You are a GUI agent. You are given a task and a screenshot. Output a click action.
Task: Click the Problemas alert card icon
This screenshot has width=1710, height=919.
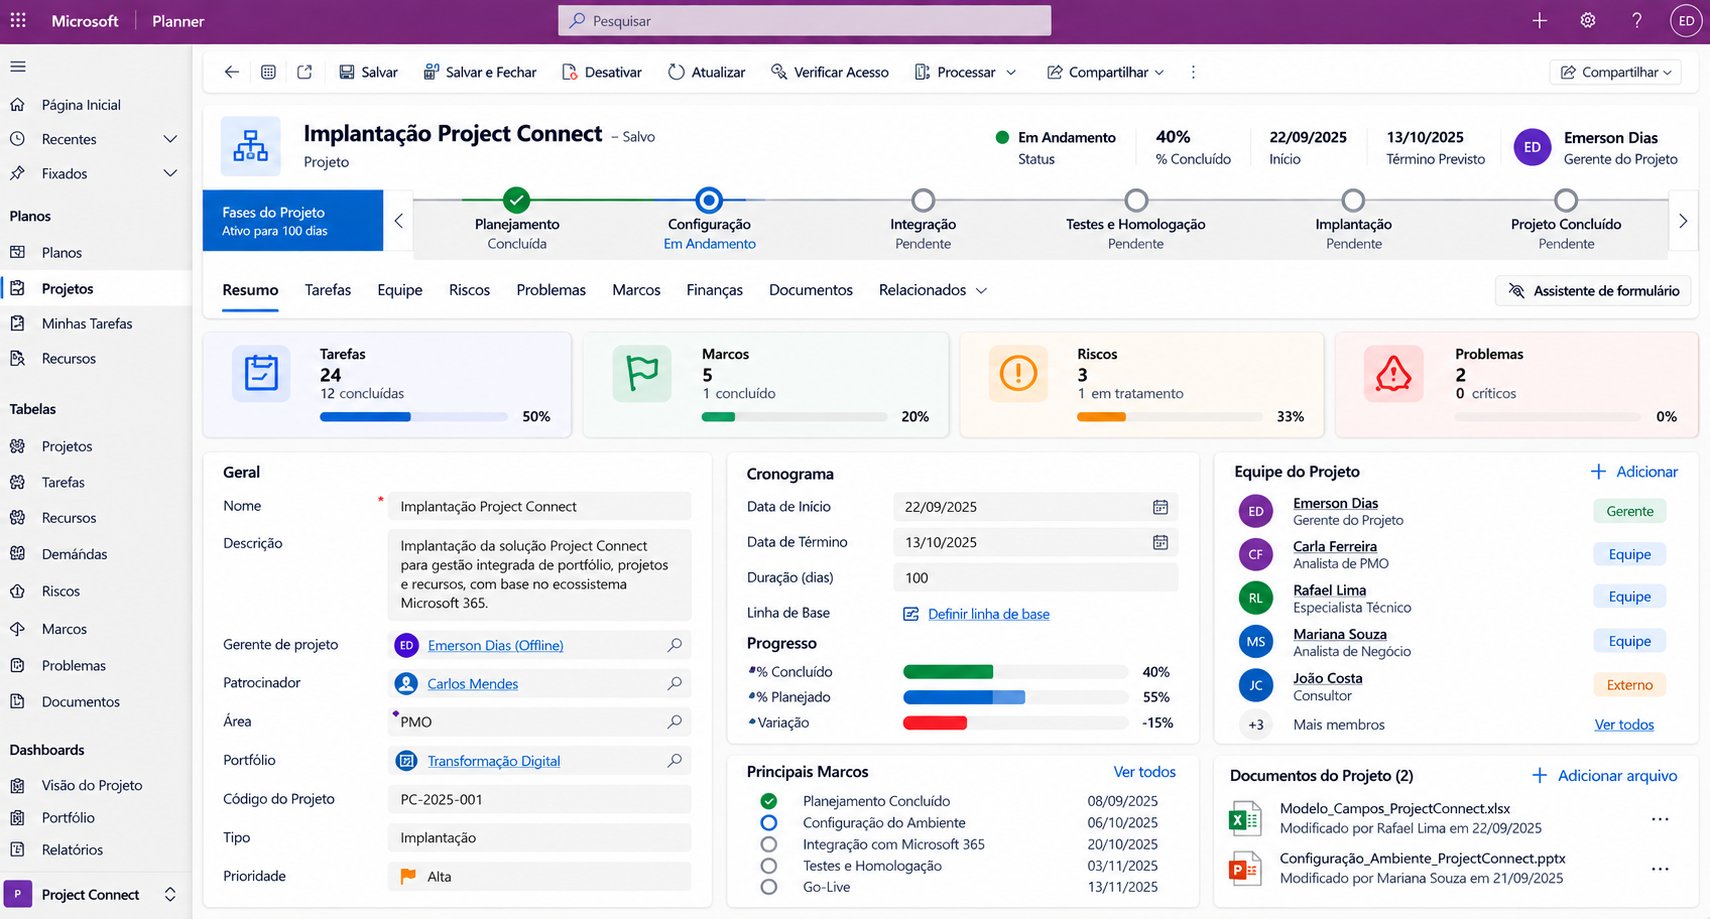pos(1393,373)
